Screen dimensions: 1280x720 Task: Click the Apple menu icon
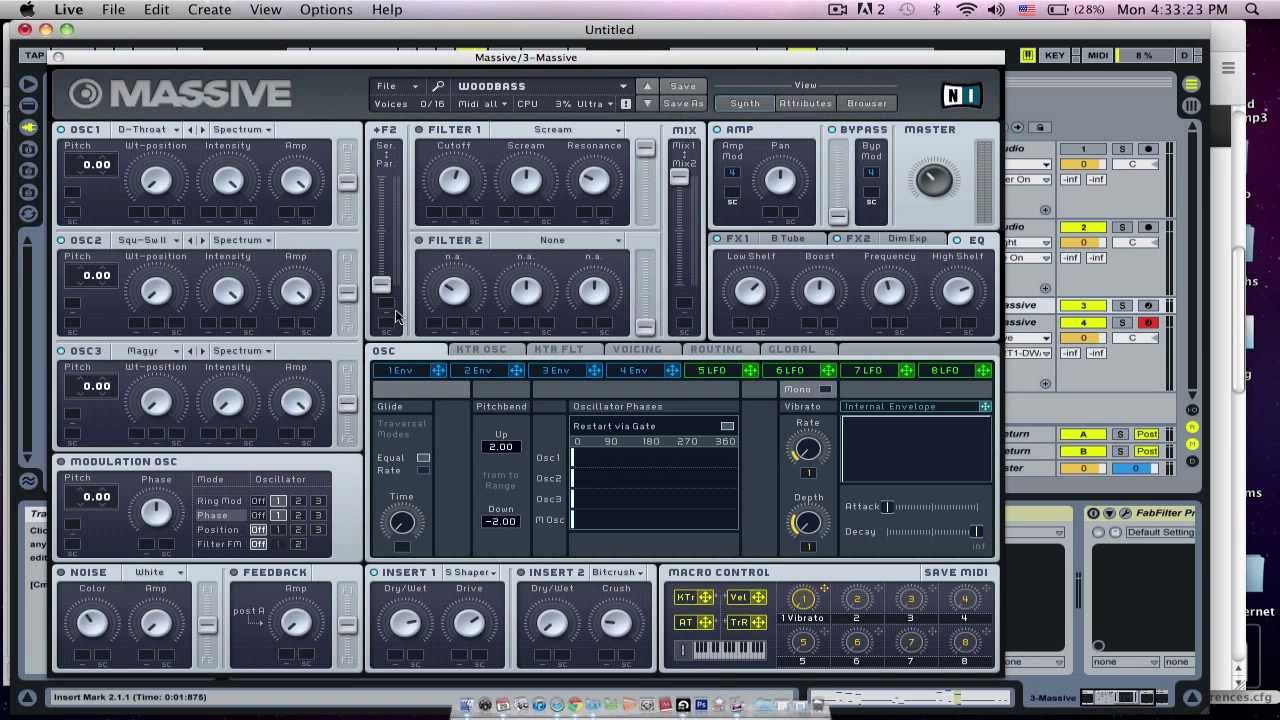27,10
